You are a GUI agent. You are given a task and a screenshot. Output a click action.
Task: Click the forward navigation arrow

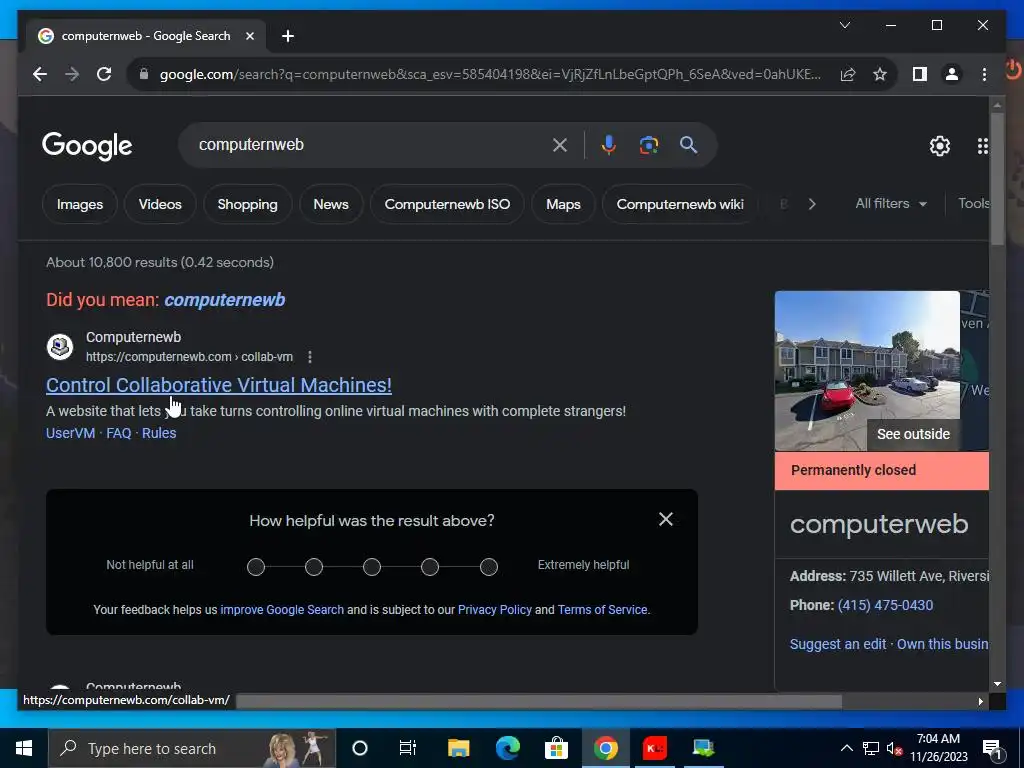[x=72, y=74]
